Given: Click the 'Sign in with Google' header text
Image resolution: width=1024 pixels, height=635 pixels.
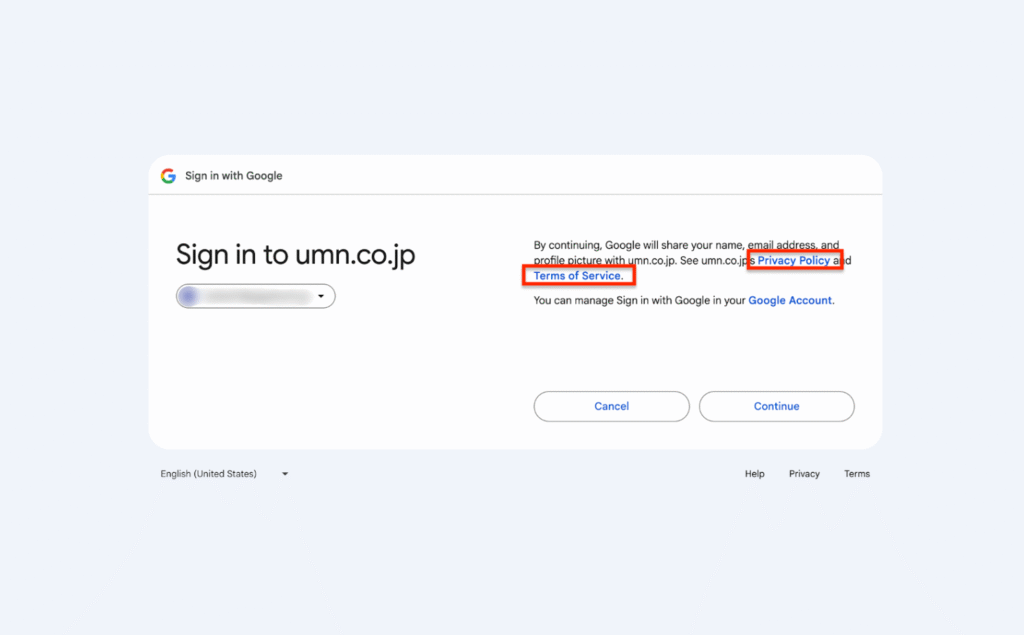Looking at the screenshot, I should click(x=234, y=176).
